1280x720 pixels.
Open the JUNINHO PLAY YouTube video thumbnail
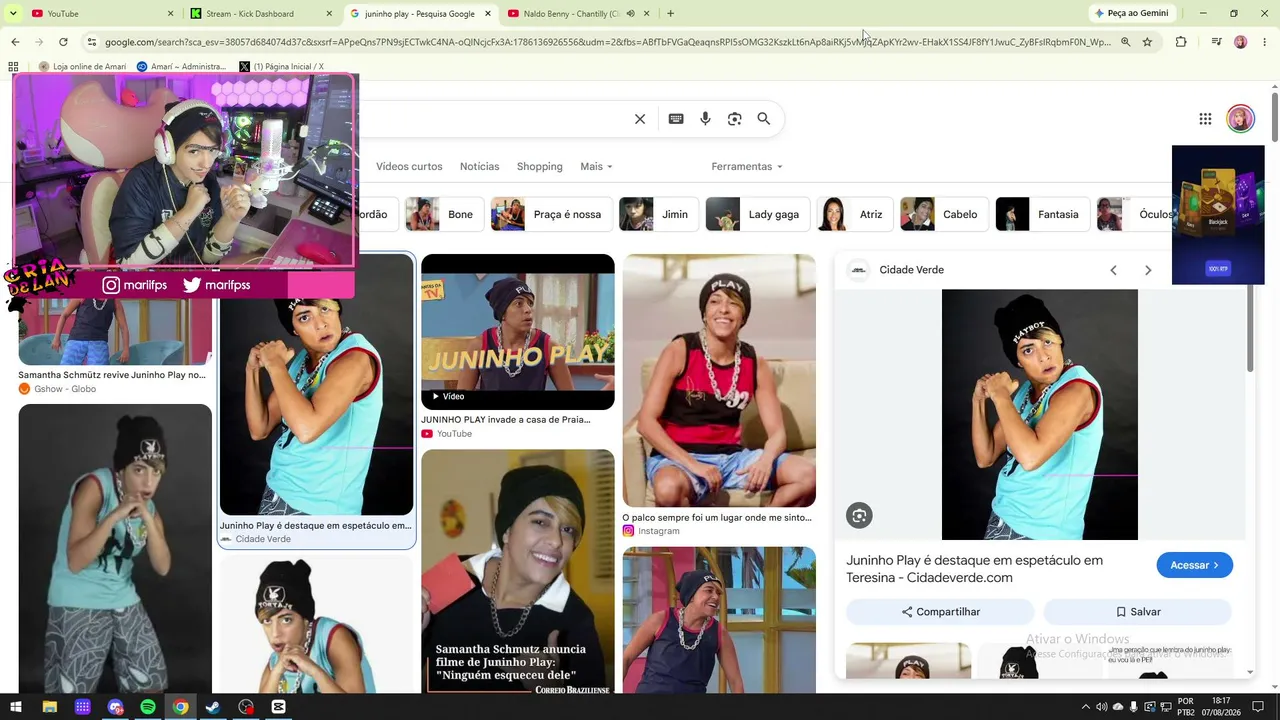518,332
